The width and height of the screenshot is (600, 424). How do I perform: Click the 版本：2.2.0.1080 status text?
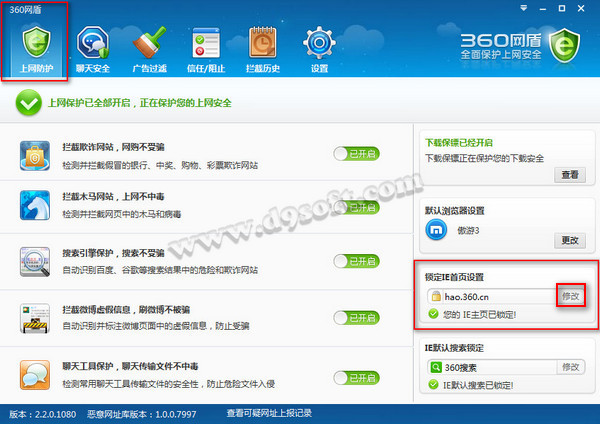coord(42,414)
